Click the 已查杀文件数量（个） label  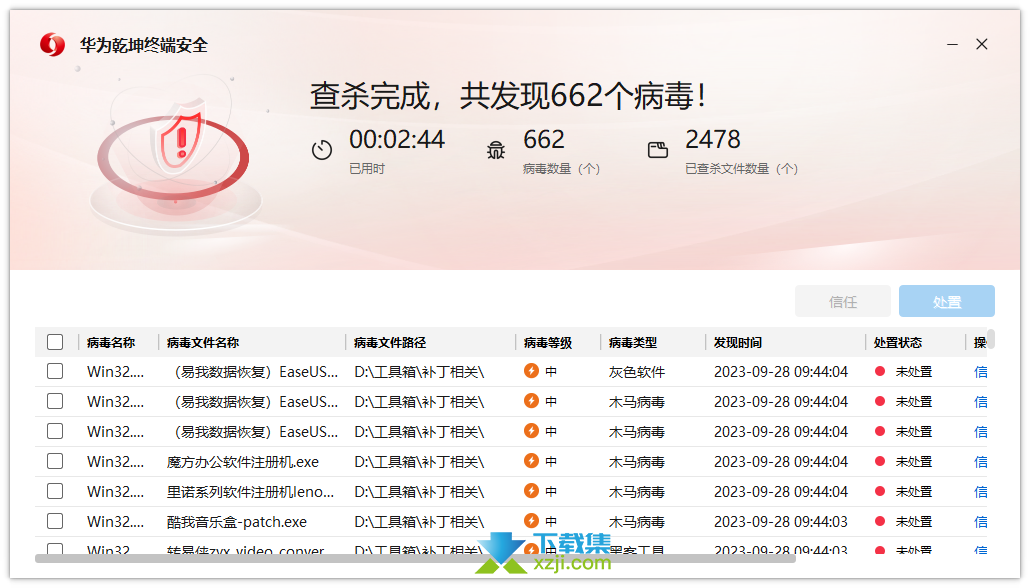click(x=742, y=169)
